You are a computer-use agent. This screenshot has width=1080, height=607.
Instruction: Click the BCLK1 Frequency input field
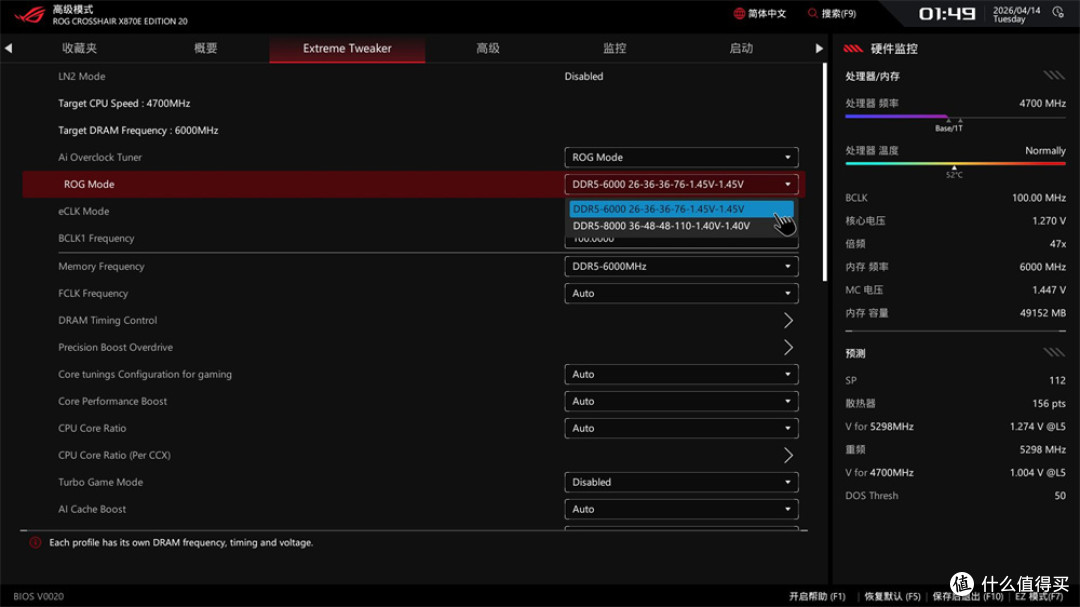[681, 240]
